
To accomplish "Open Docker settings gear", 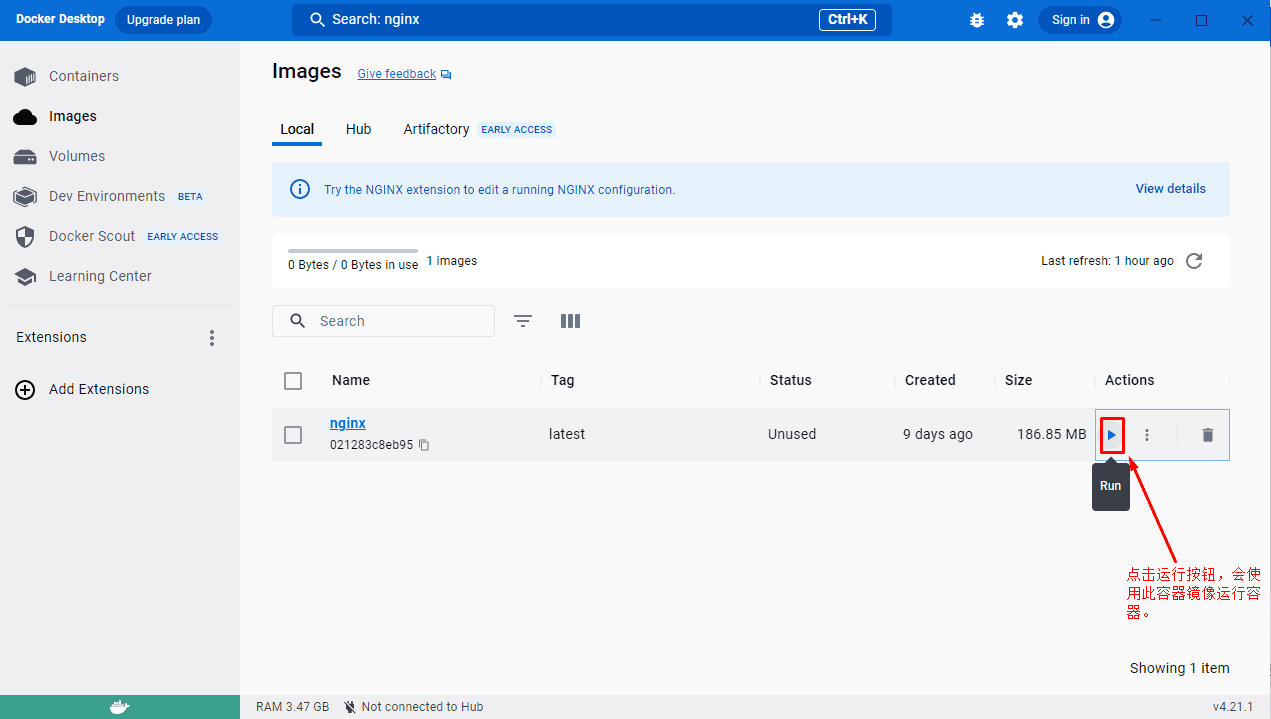I will [x=1015, y=20].
